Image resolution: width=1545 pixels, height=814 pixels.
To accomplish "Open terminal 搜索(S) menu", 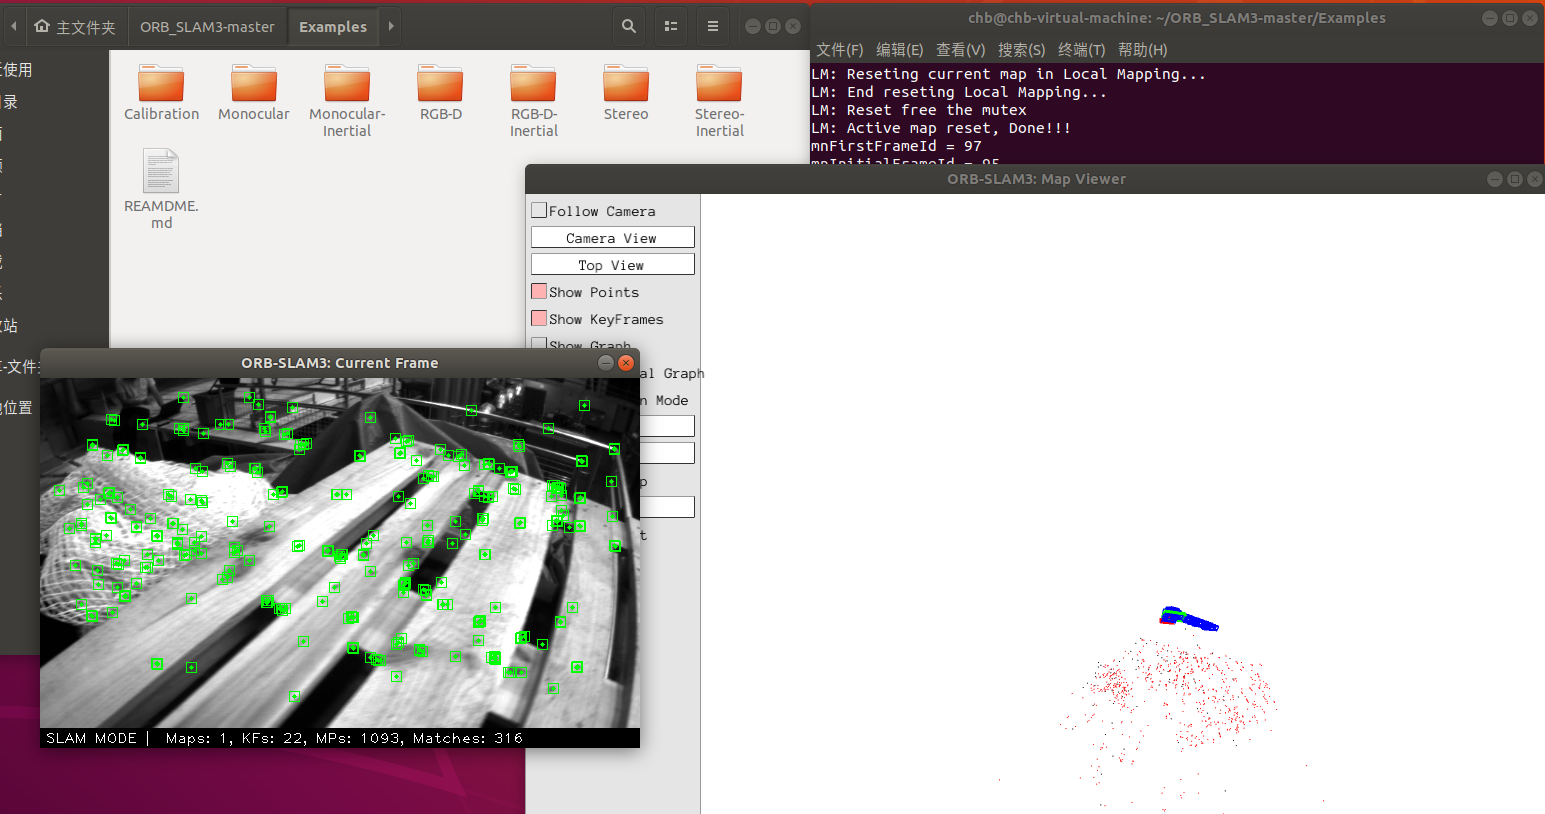I will tap(1021, 50).
